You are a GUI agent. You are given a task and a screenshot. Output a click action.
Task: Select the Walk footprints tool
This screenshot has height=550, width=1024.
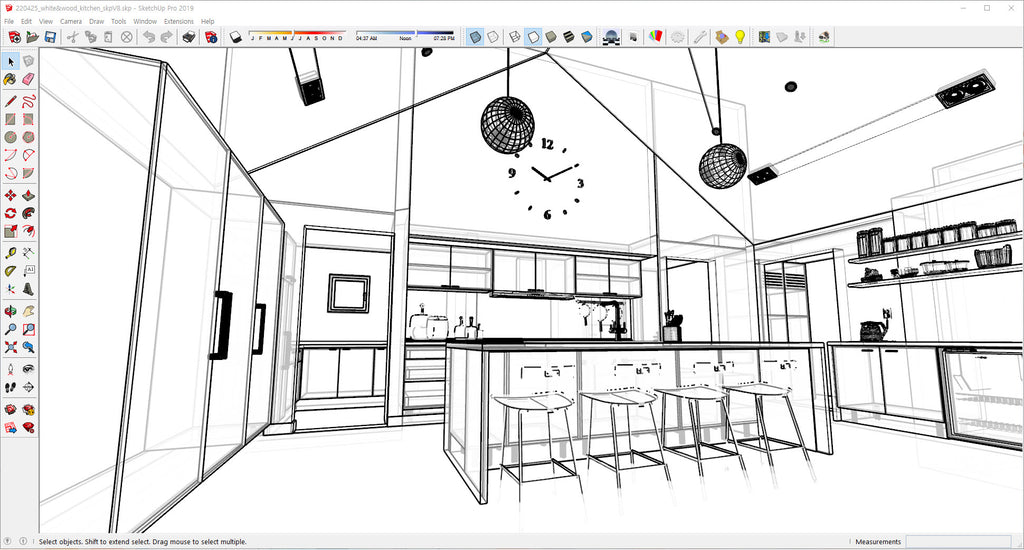pyautogui.click(x=10, y=387)
